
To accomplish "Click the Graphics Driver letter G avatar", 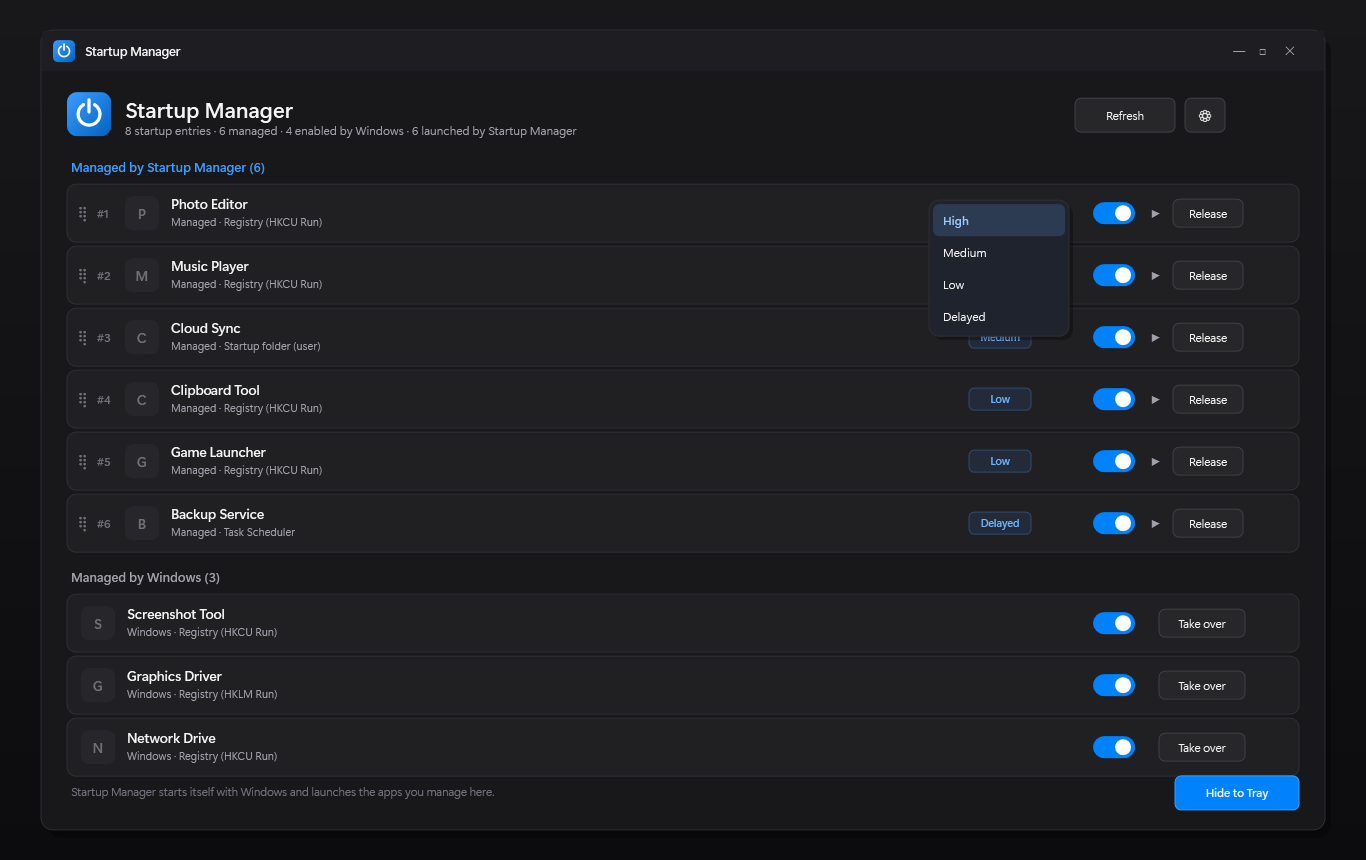I will [98, 686].
